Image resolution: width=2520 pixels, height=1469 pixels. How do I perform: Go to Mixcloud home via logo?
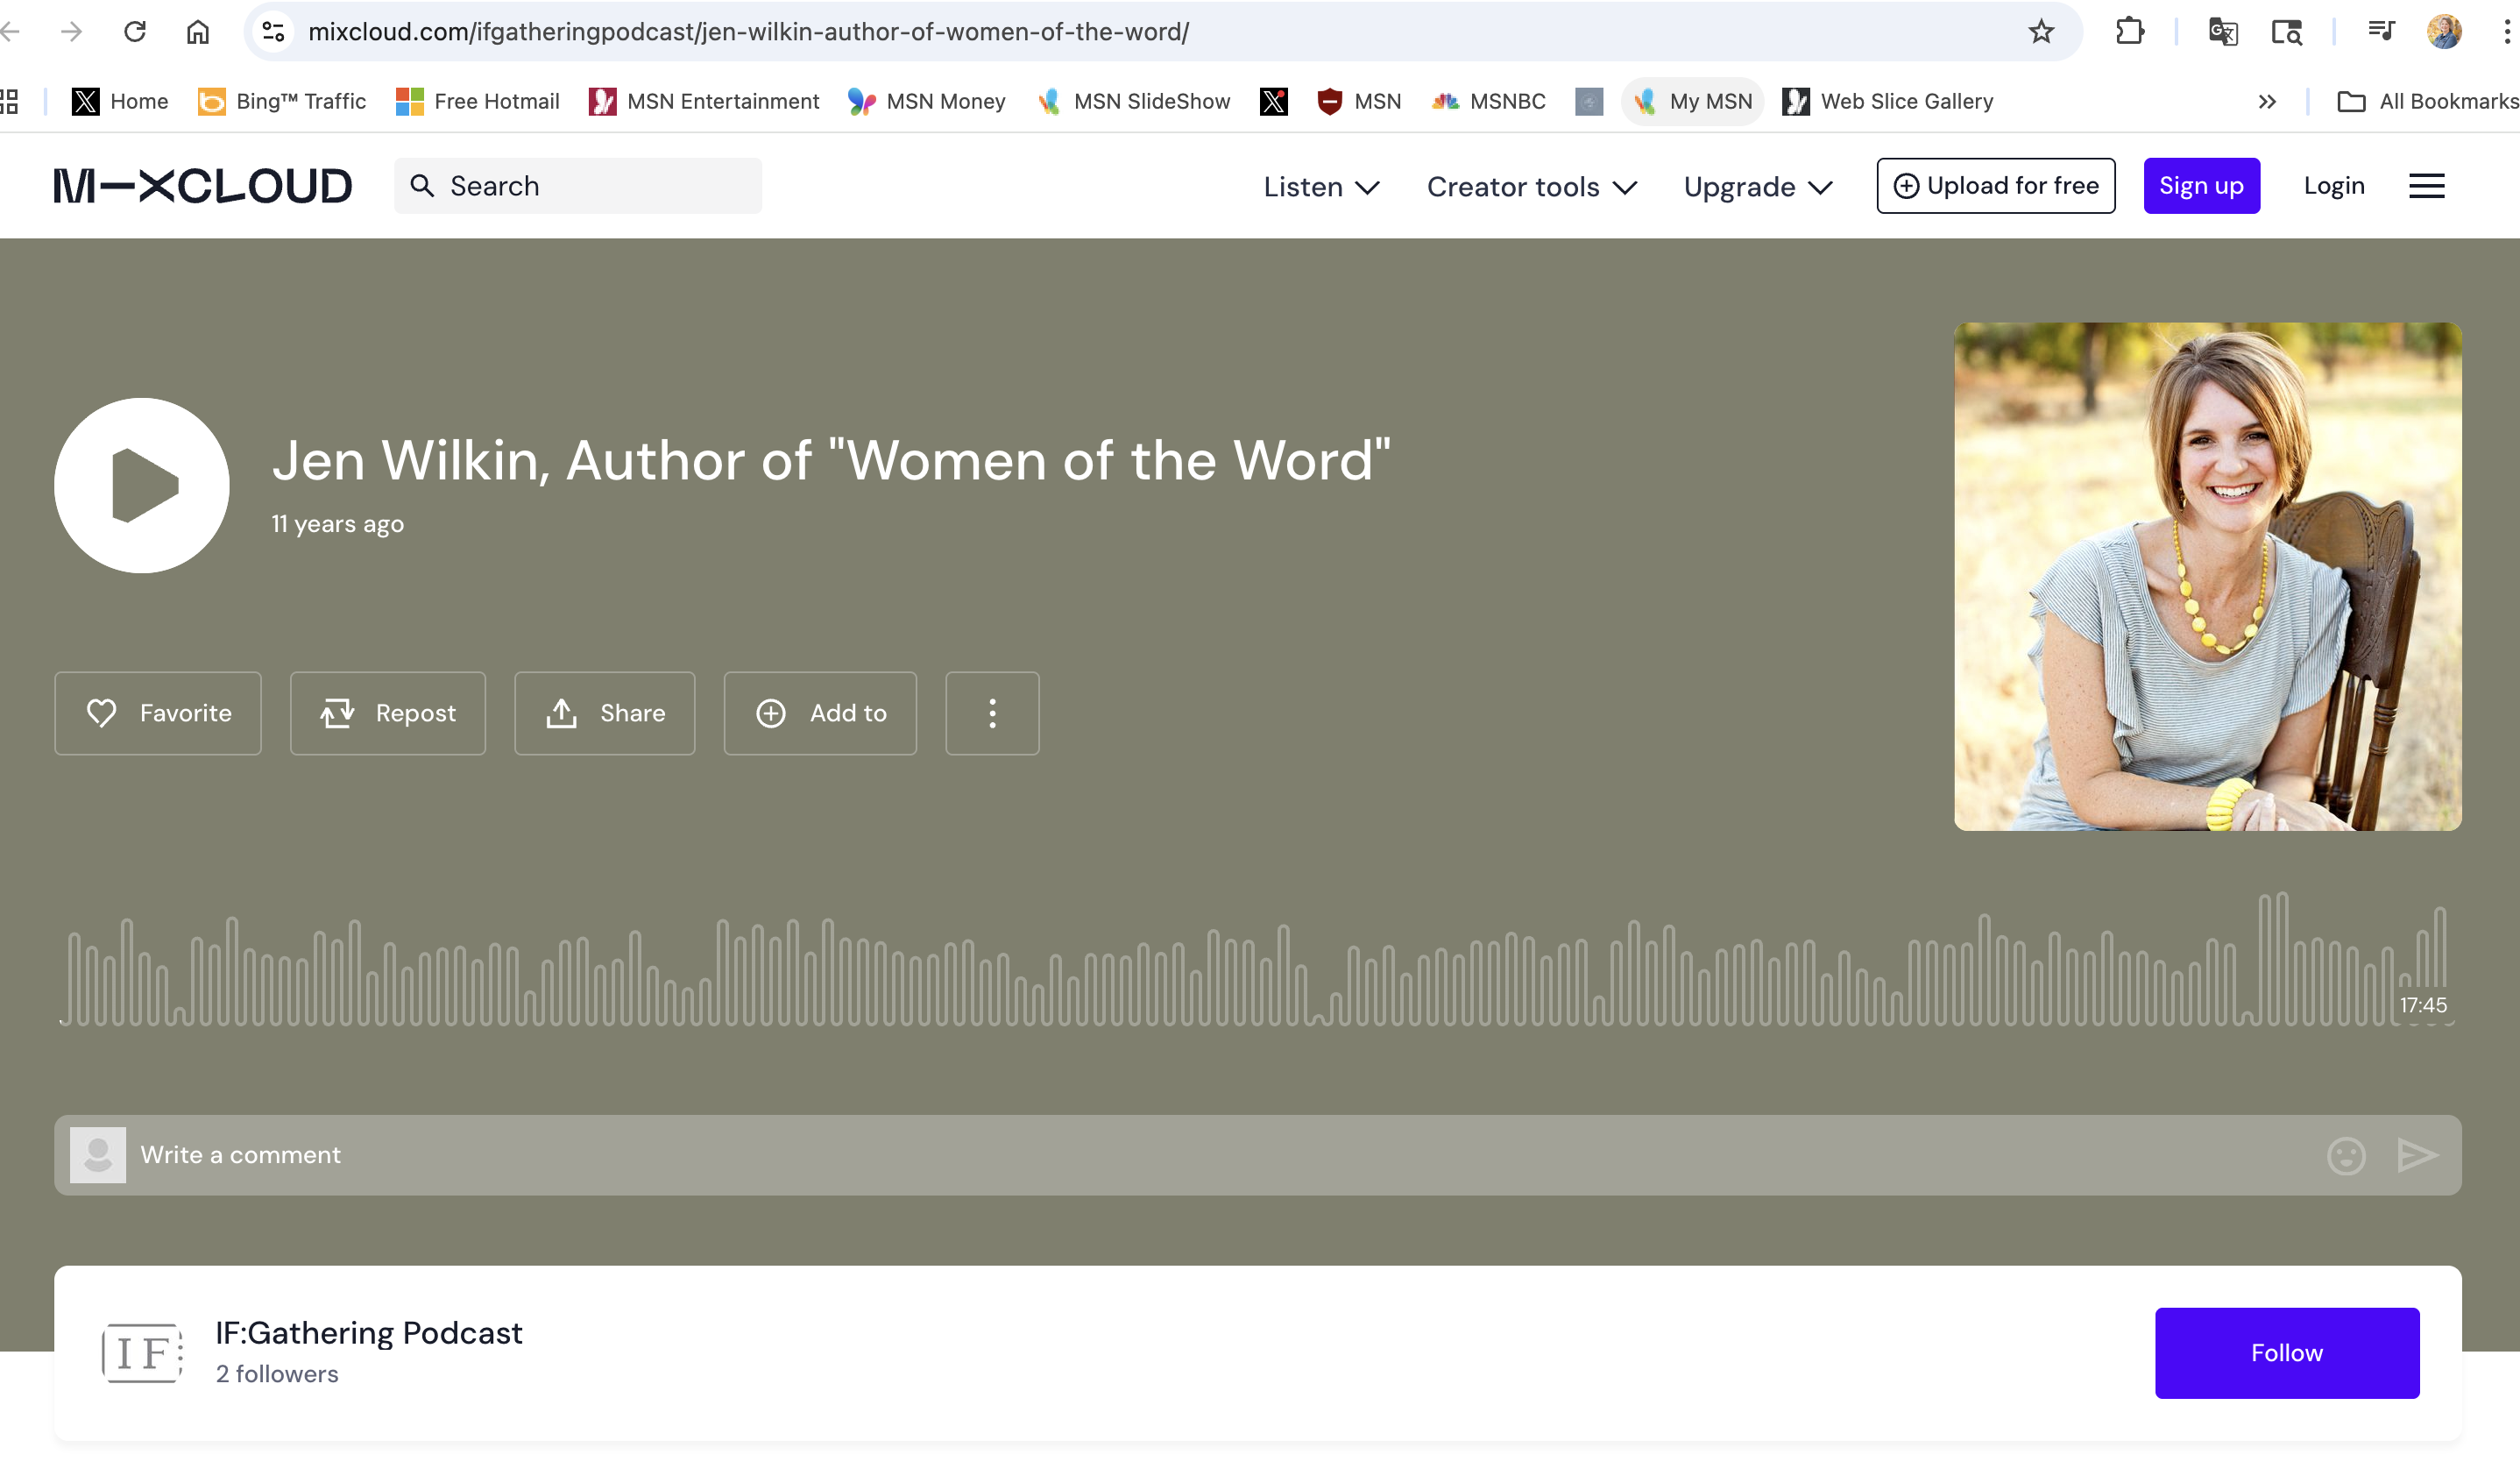[x=203, y=186]
